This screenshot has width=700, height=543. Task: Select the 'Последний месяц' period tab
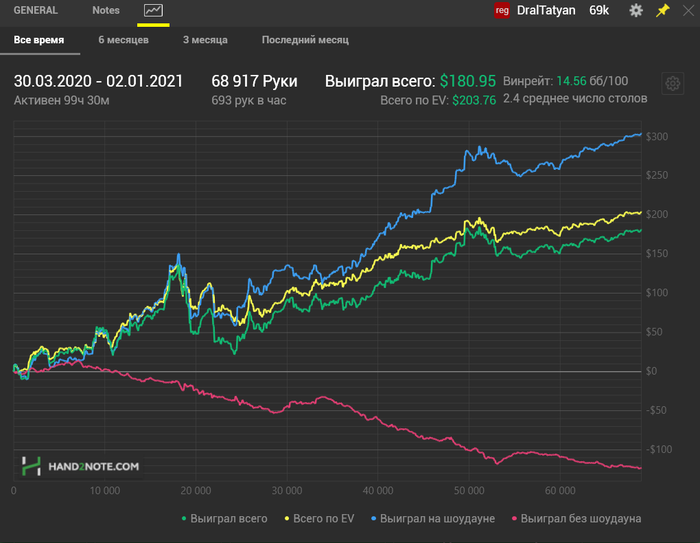pos(305,40)
